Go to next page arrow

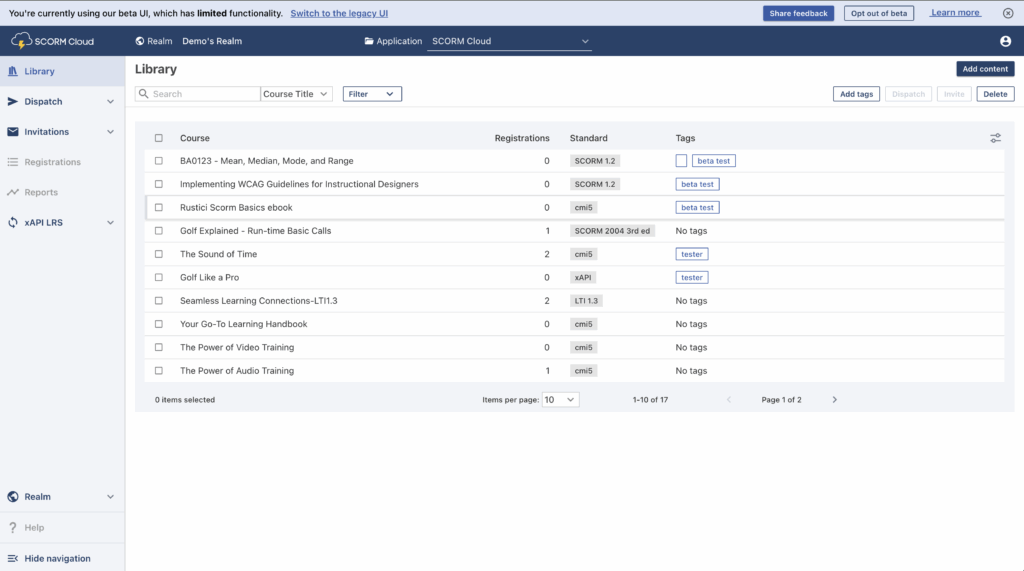pos(834,400)
